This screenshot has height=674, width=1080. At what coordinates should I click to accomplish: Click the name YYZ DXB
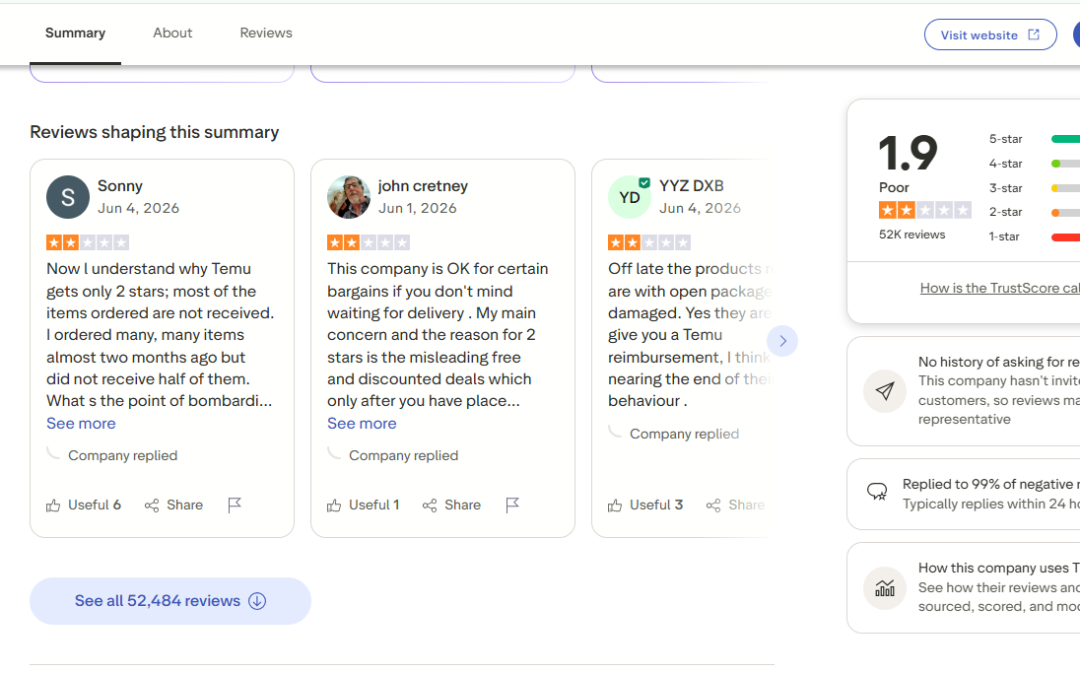(x=692, y=186)
